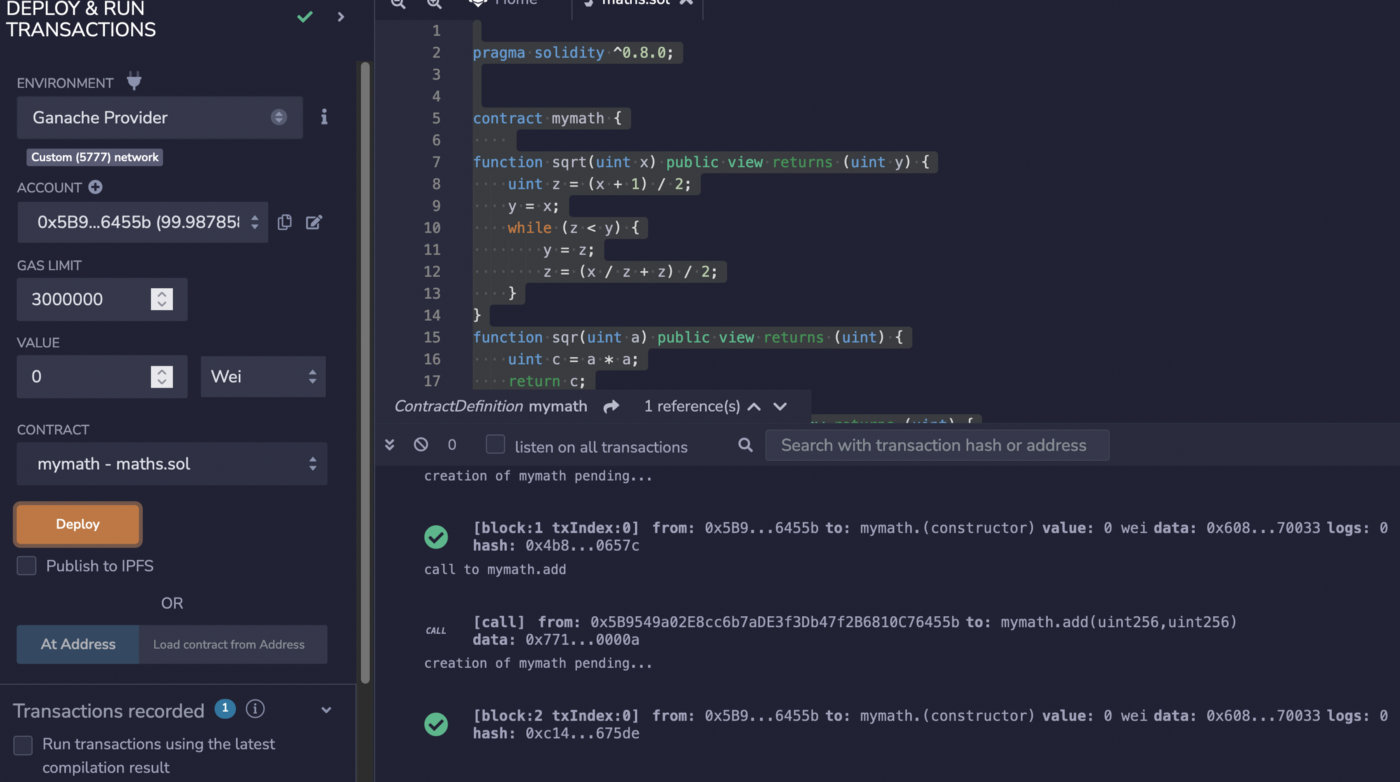Viewport: 1400px width, 782px height.
Task: Focus the transaction hash search box
Action: [937, 445]
